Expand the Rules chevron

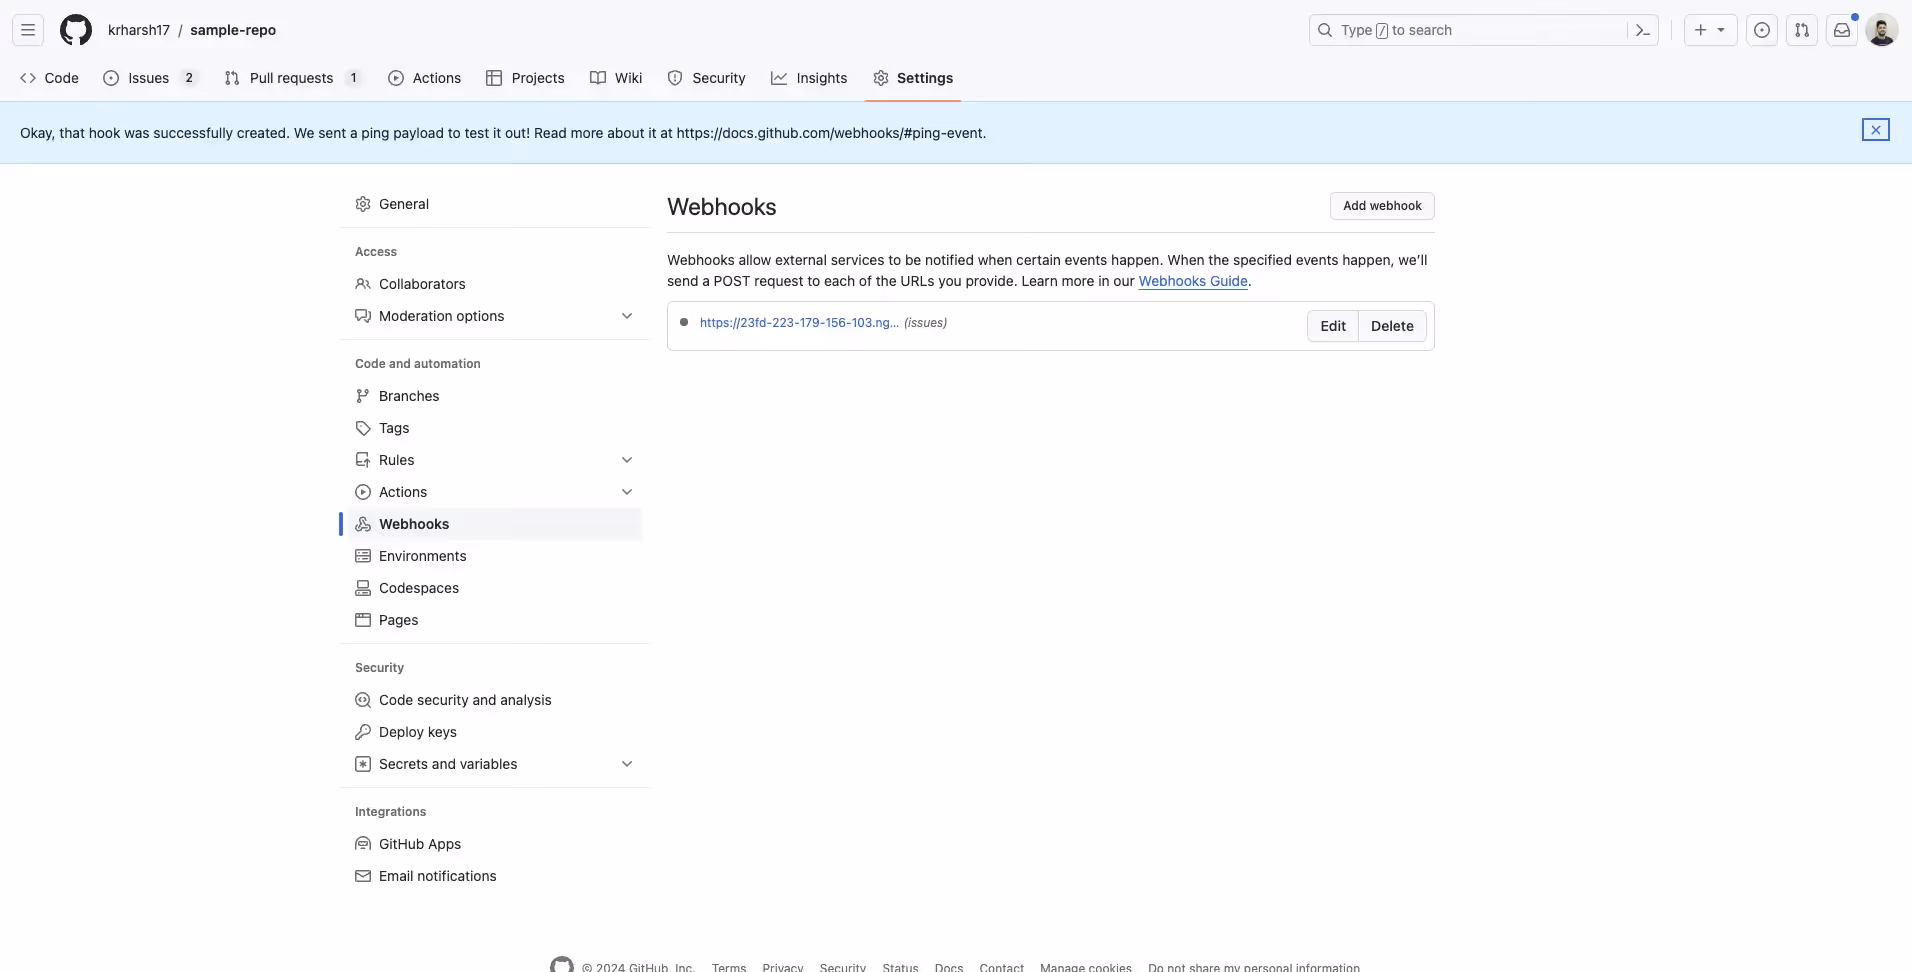point(627,460)
